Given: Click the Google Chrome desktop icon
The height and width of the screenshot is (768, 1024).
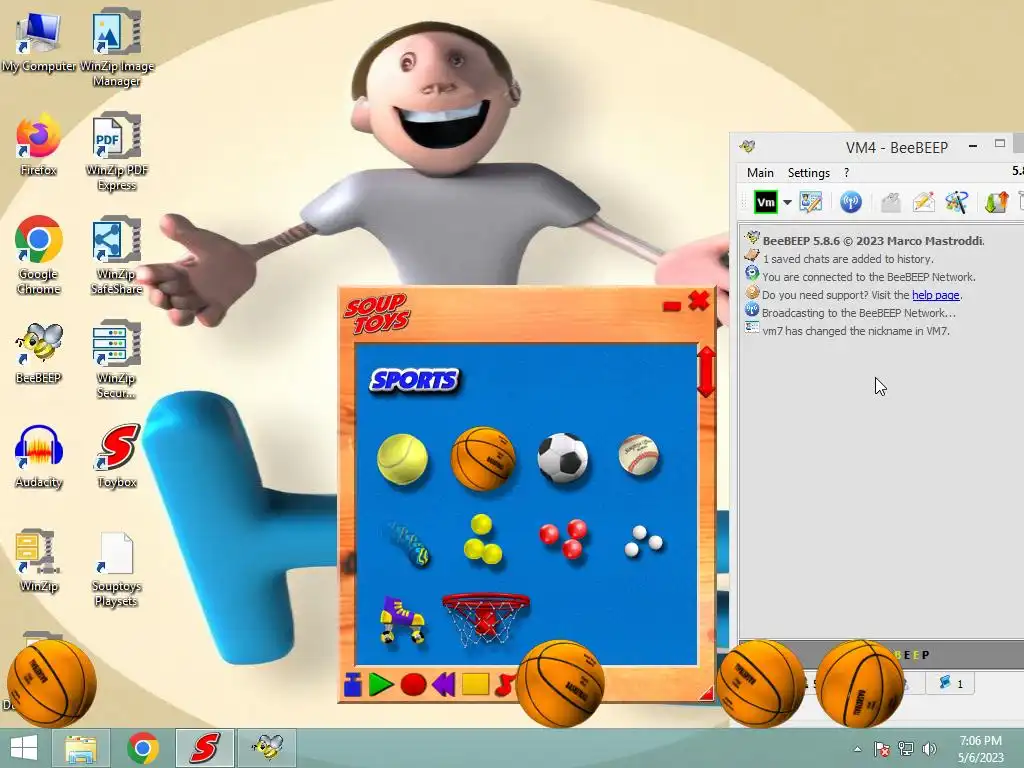Looking at the screenshot, I should click(39, 255).
